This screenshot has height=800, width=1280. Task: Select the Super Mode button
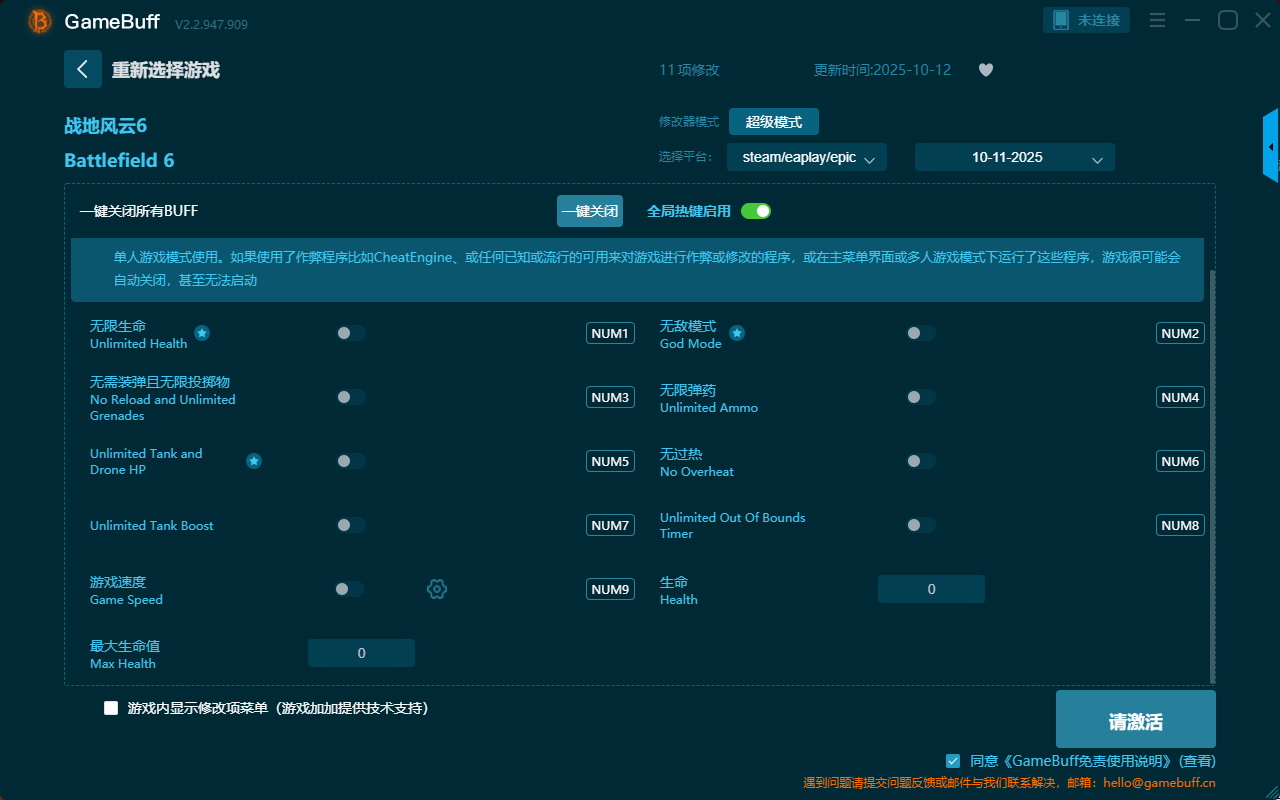[x=773, y=122]
